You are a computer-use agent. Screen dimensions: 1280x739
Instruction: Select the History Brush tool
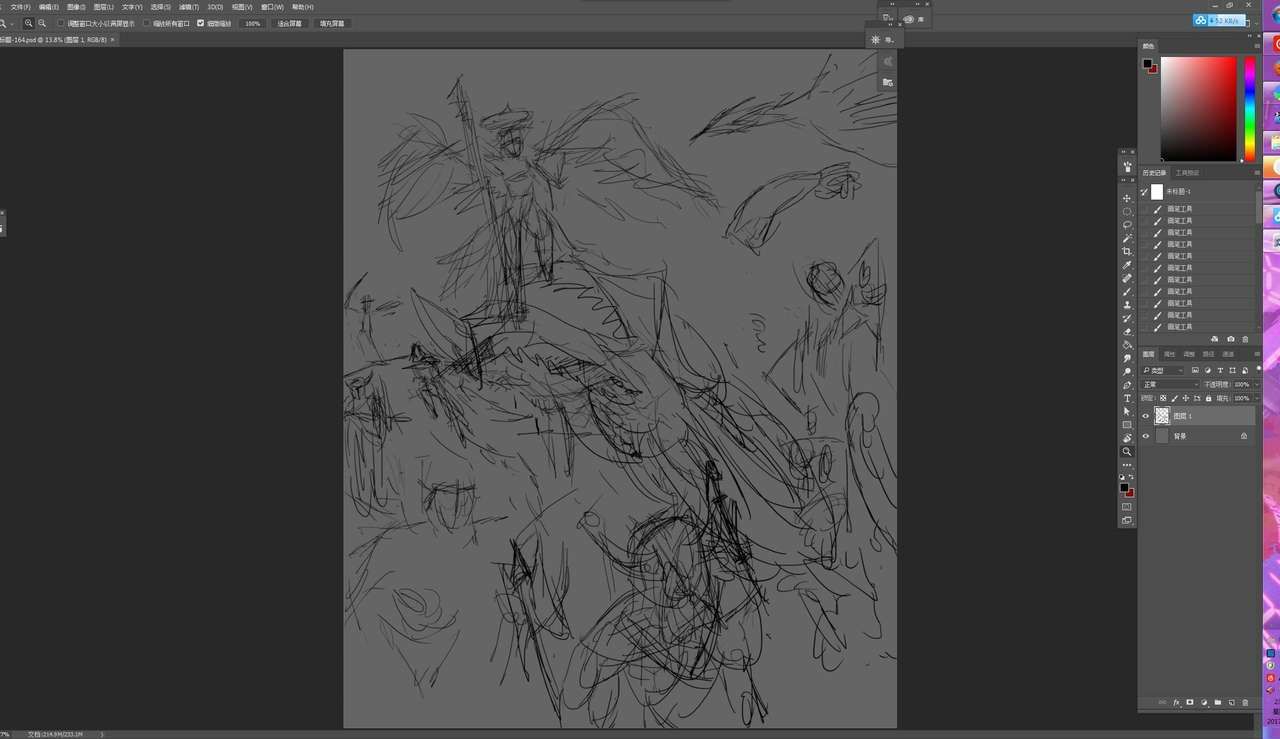(x=1127, y=318)
